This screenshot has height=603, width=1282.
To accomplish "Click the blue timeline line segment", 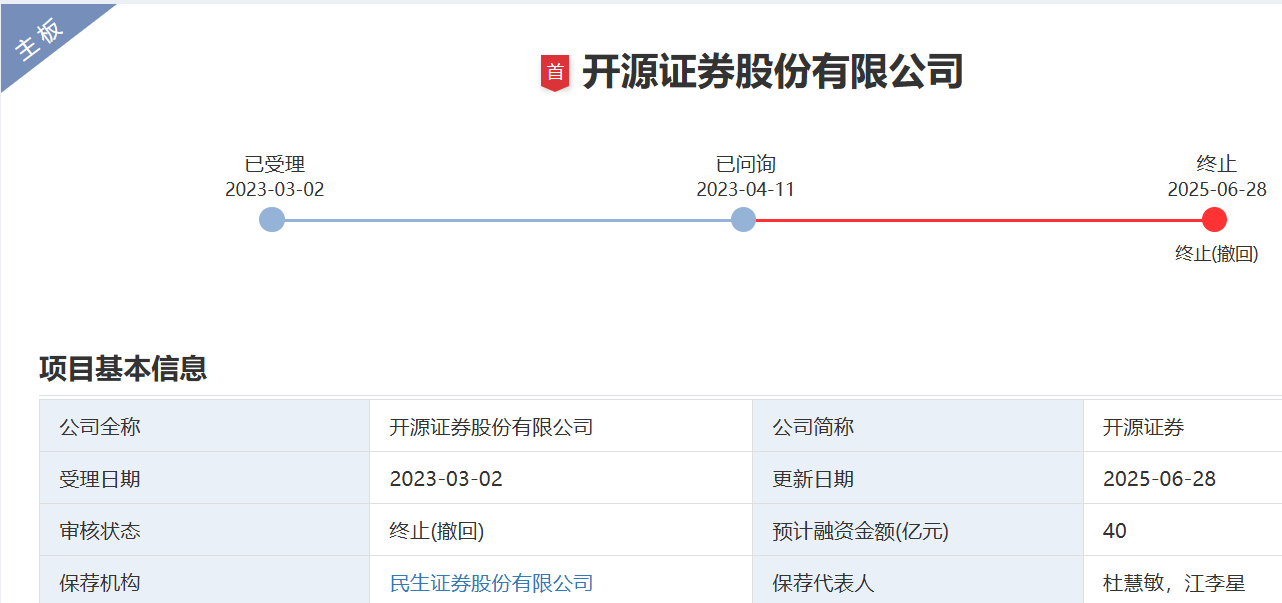I will tap(507, 220).
